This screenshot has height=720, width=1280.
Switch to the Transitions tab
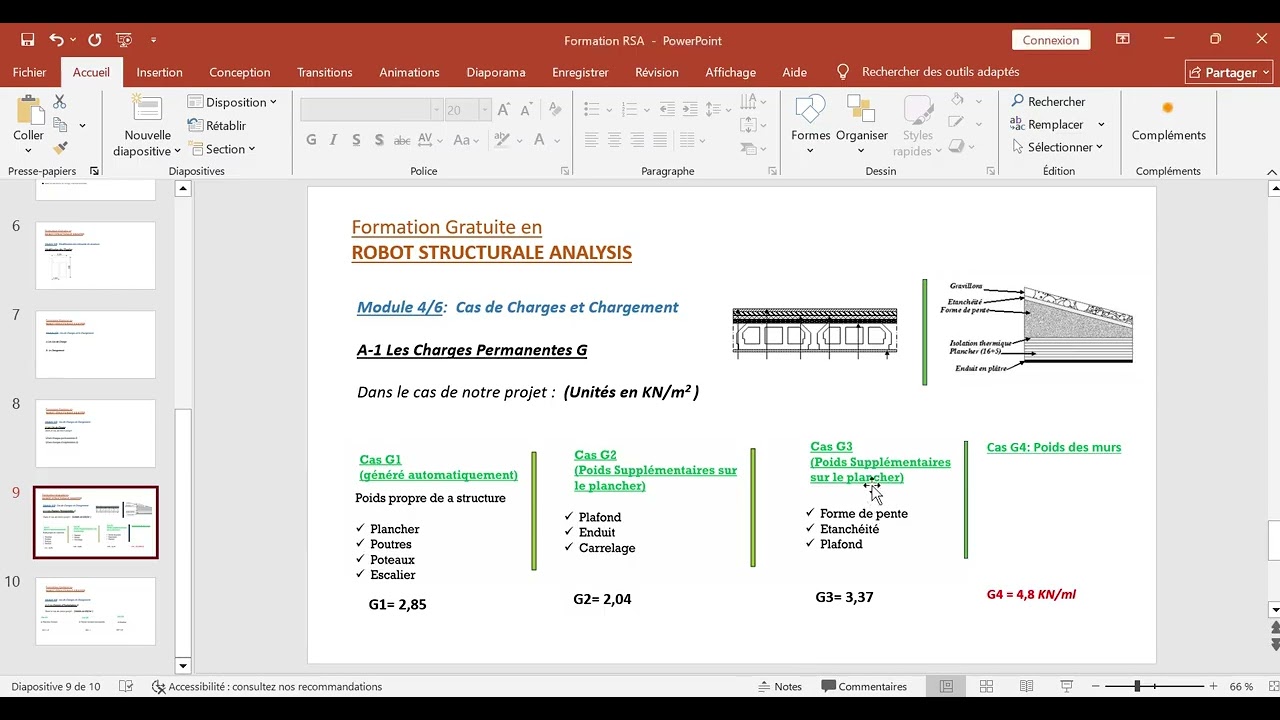(324, 72)
